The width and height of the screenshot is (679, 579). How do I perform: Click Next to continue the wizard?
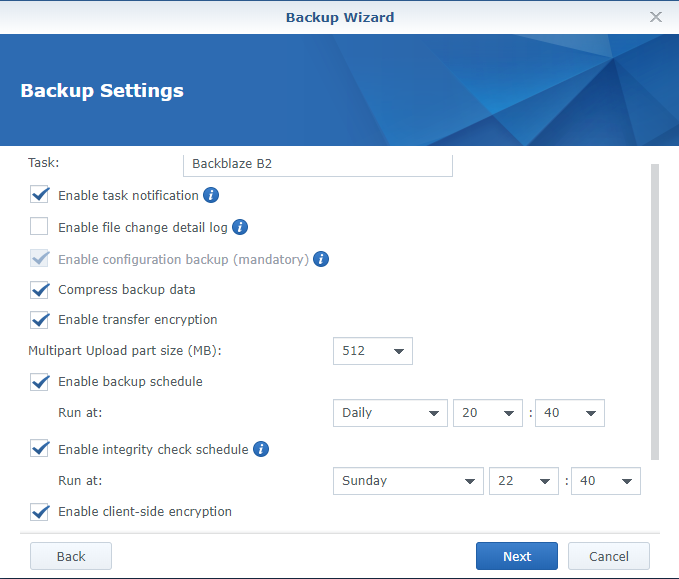point(516,556)
